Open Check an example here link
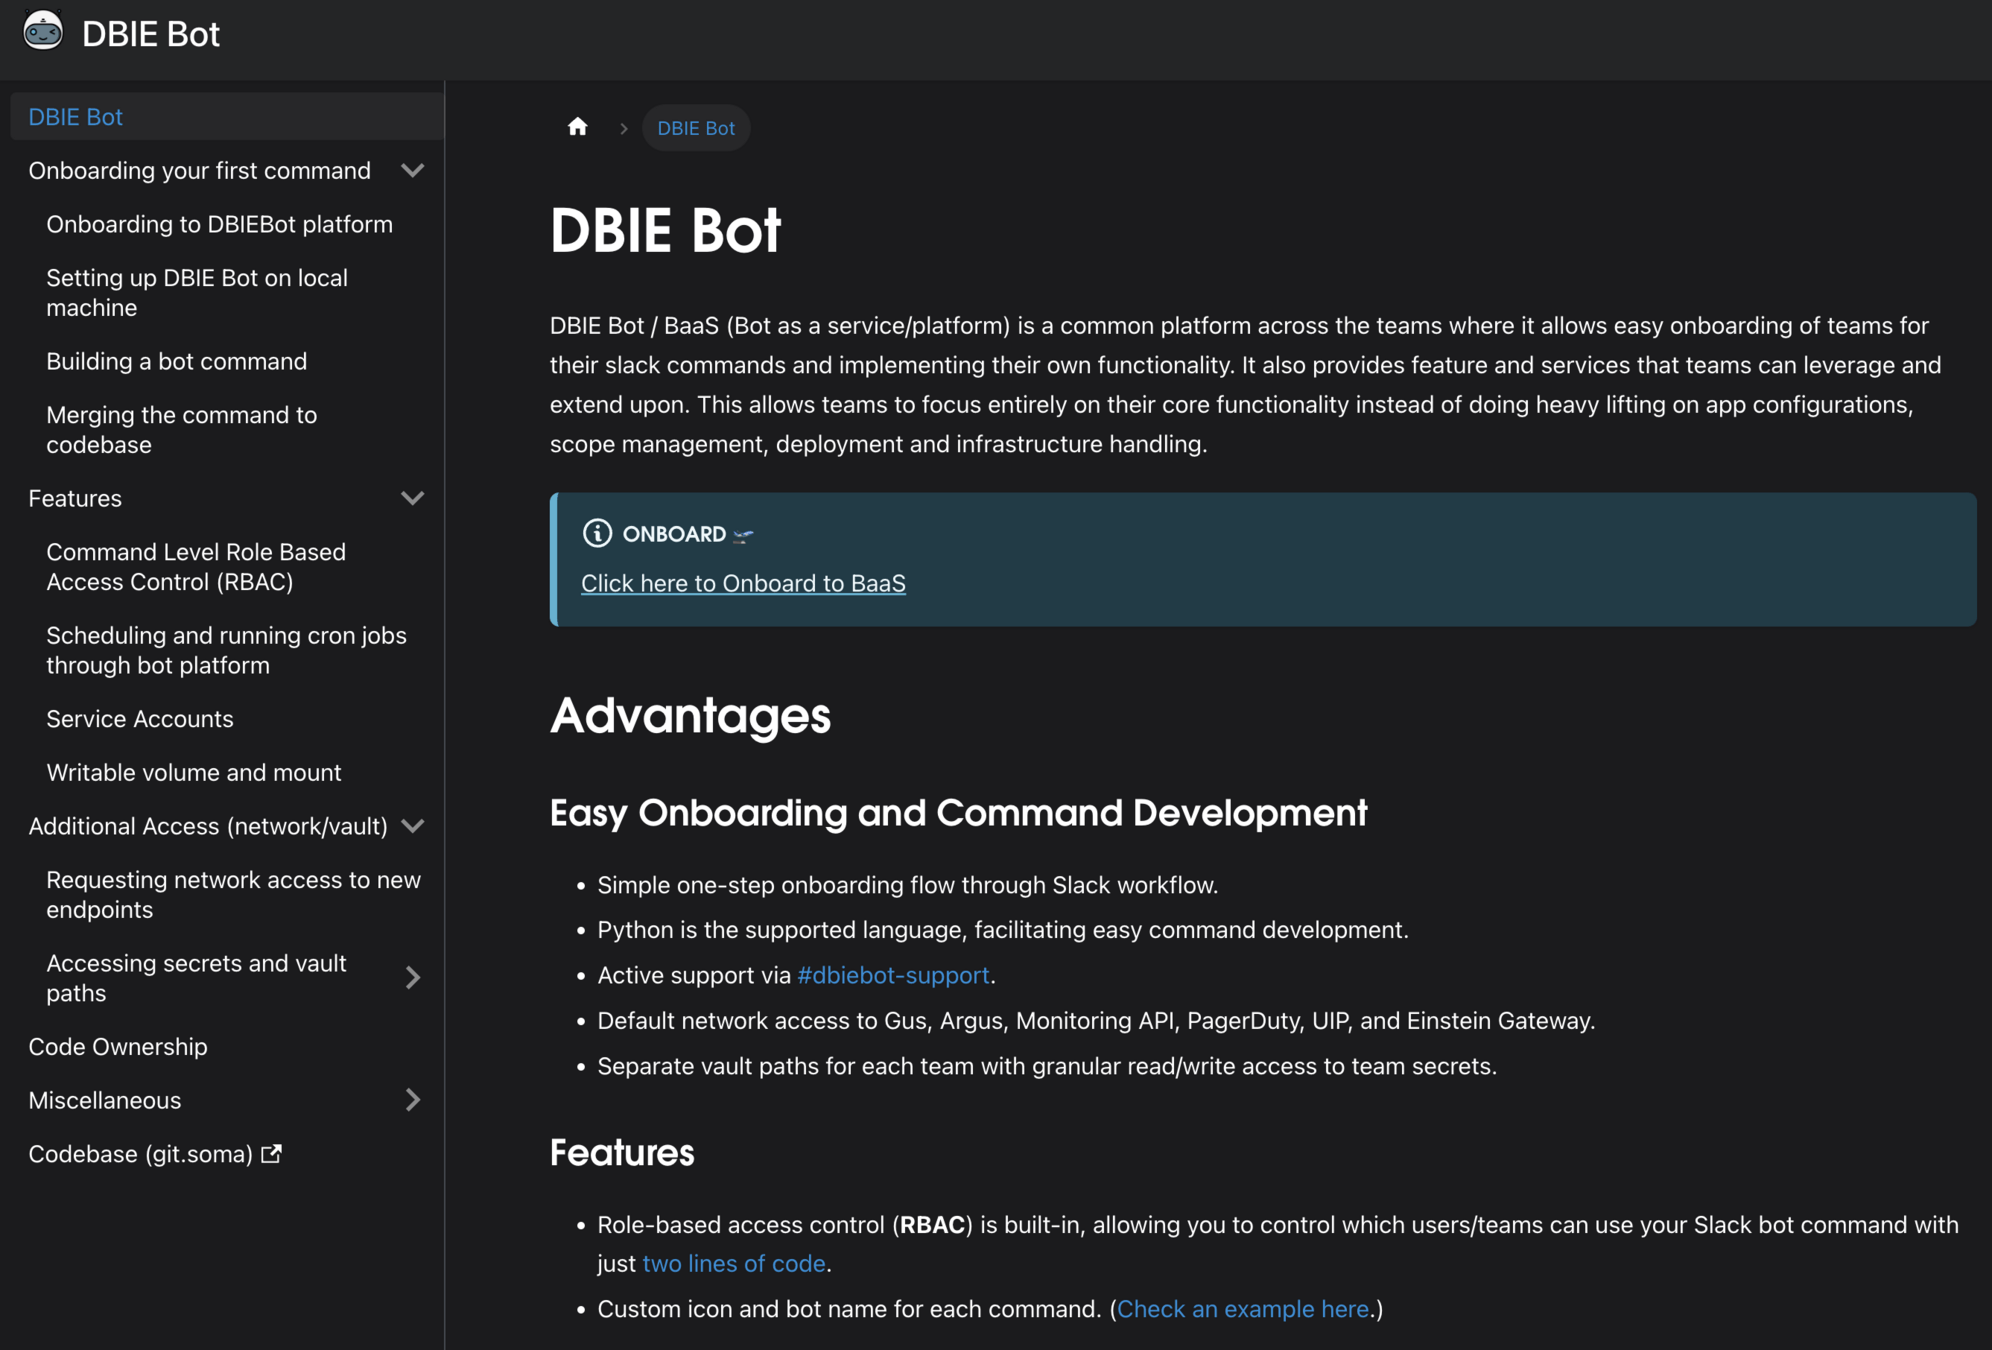This screenshot has width=1992, height=1350. coord(1242,1309)
